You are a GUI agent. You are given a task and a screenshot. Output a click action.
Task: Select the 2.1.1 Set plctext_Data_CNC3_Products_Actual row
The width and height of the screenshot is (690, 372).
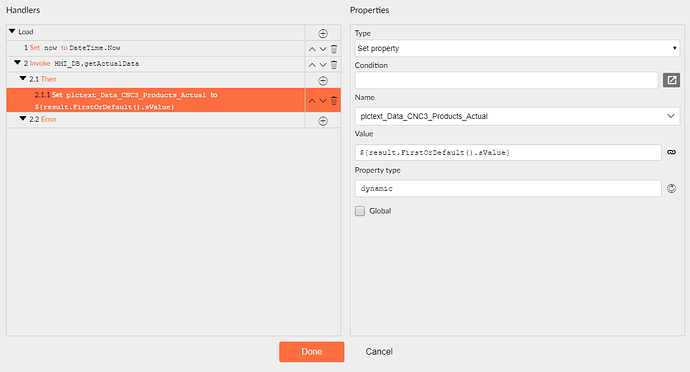point(156,100)
